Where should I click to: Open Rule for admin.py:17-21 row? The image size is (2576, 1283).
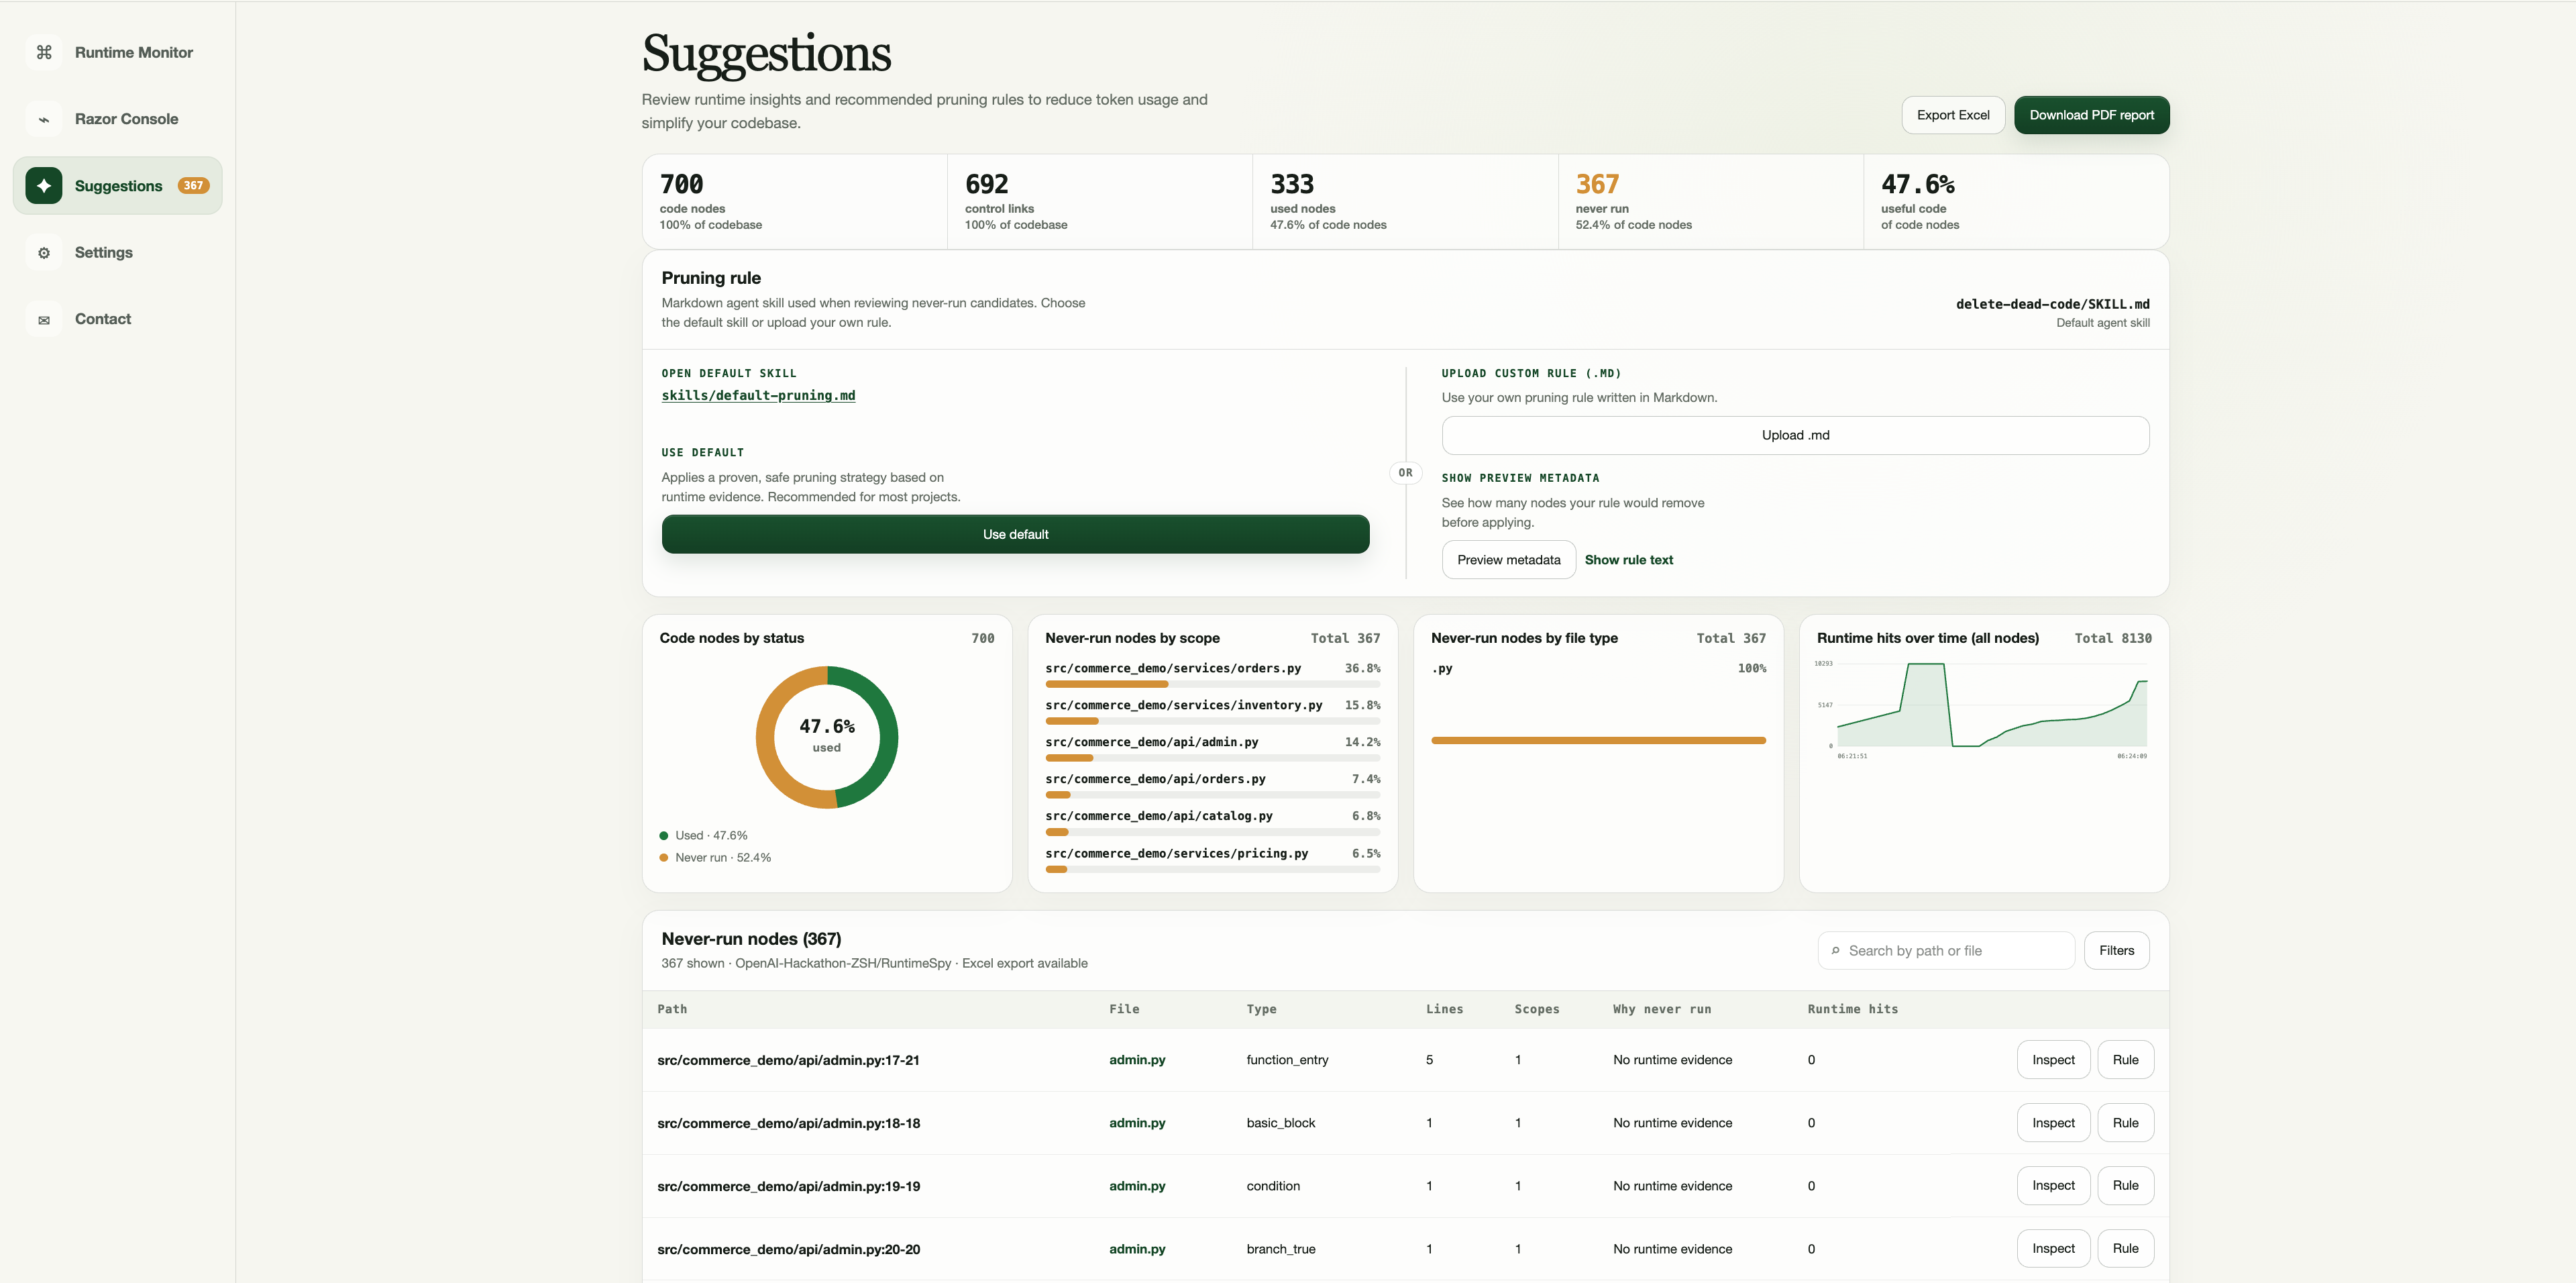click(2125, 1060)
